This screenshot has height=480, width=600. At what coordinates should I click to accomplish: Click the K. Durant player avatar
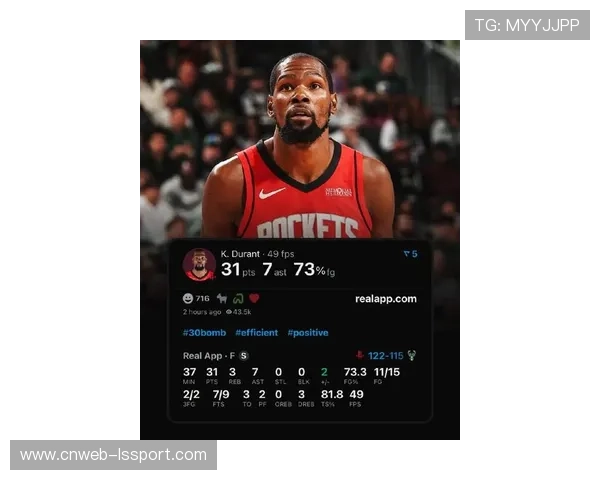[x=199, y=264]
